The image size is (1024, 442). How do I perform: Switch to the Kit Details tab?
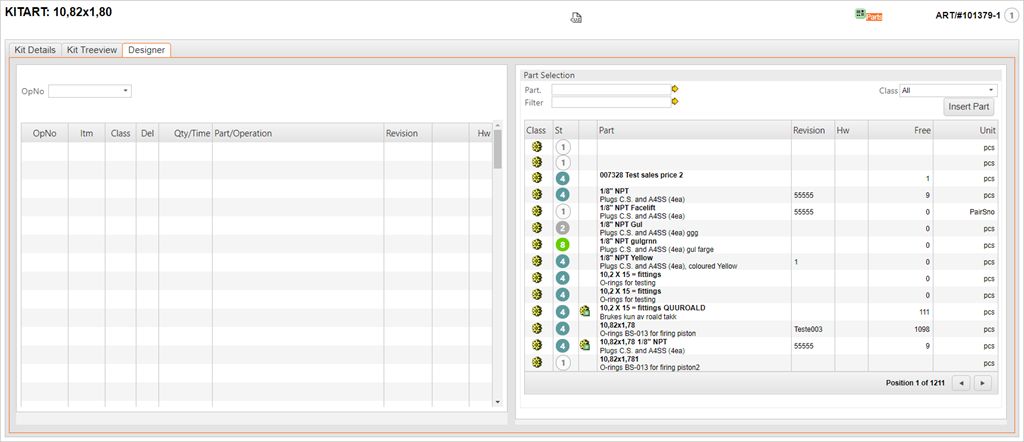tap(35, 49)
